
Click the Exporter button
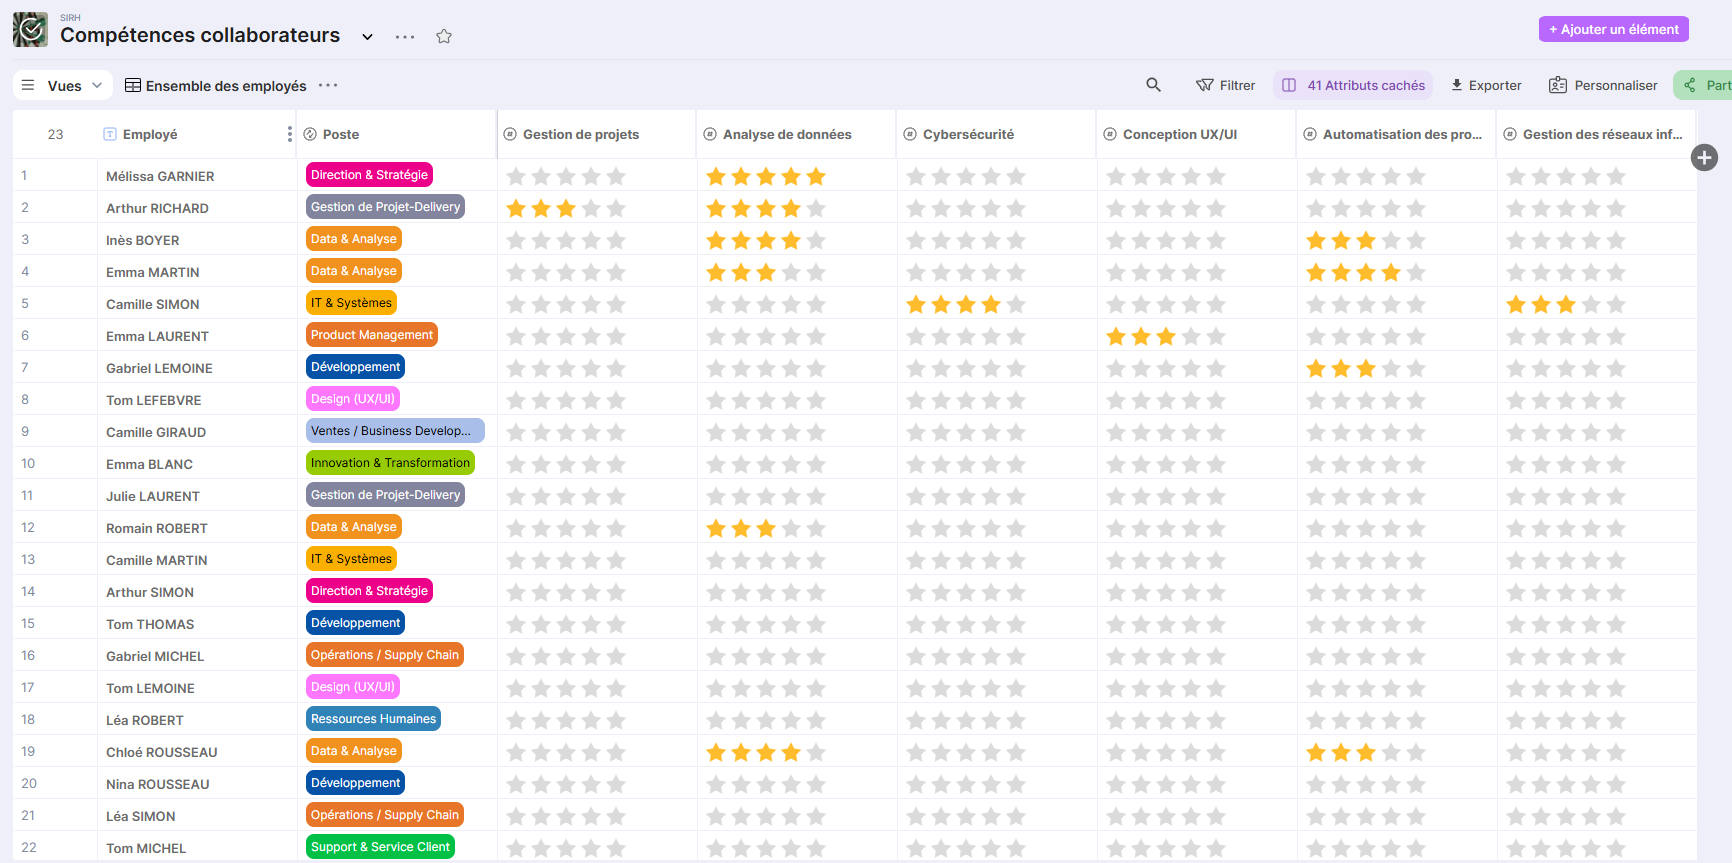click(1486, 85)
